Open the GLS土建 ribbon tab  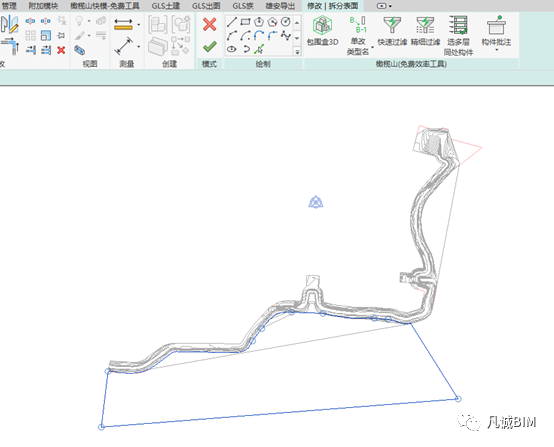pyautogui.click(x=166, y=6)
